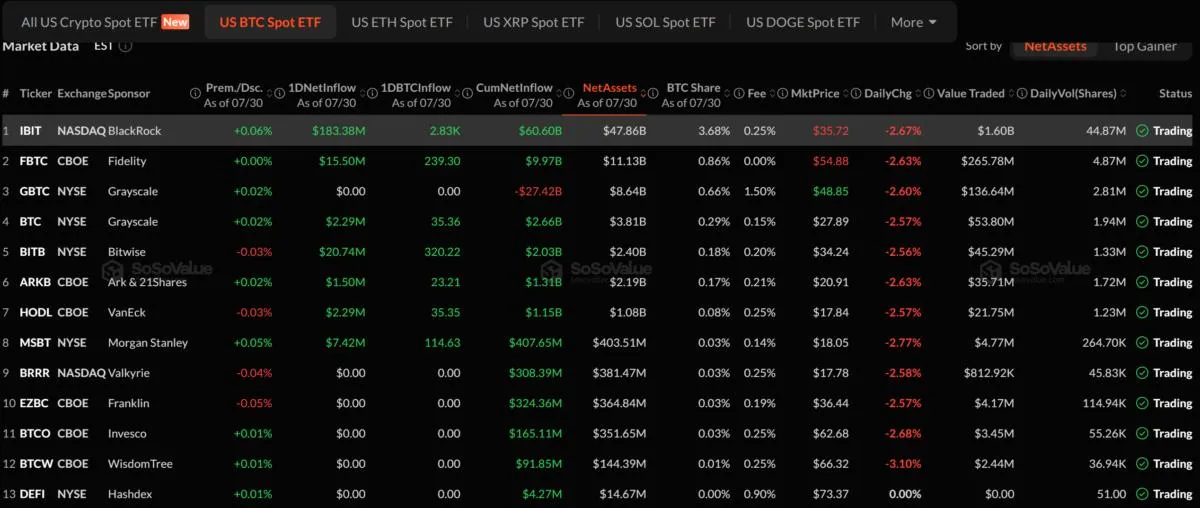The image size is (1200, 508).
Task: Click the Sponsor column header
Action: [x=129, y=93]
